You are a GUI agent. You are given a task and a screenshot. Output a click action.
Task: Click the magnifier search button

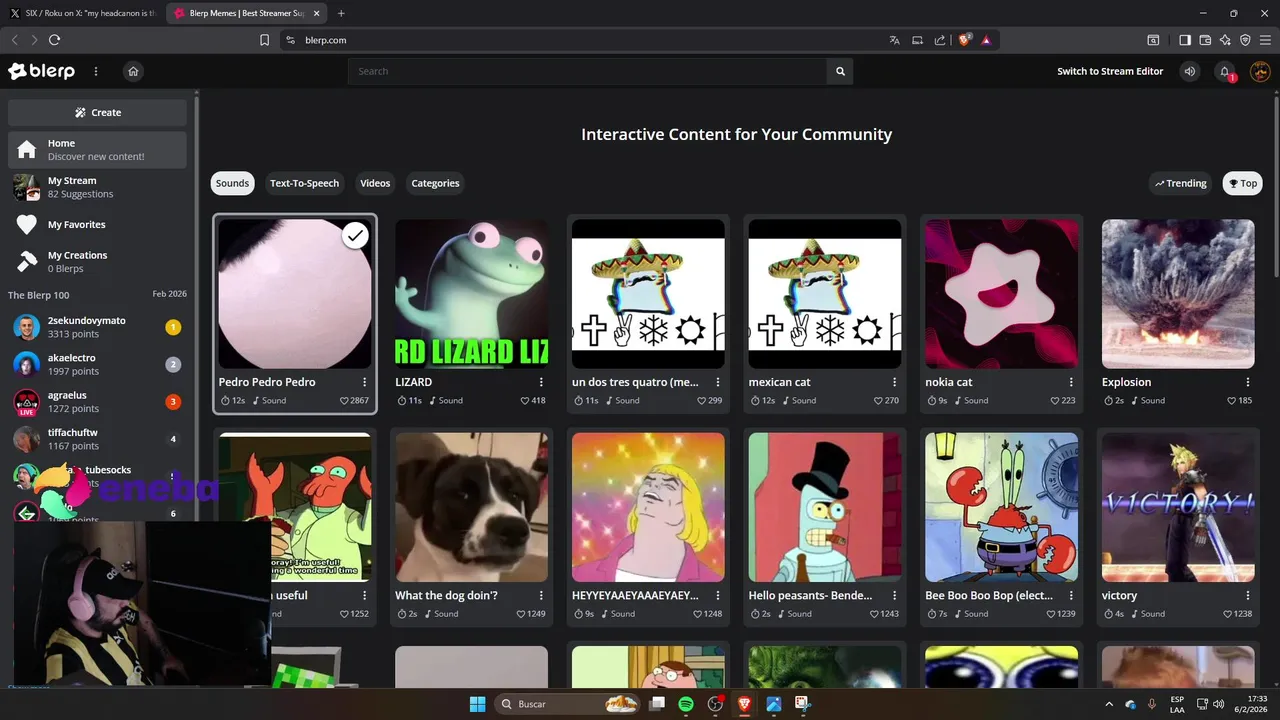coord(840,71)
